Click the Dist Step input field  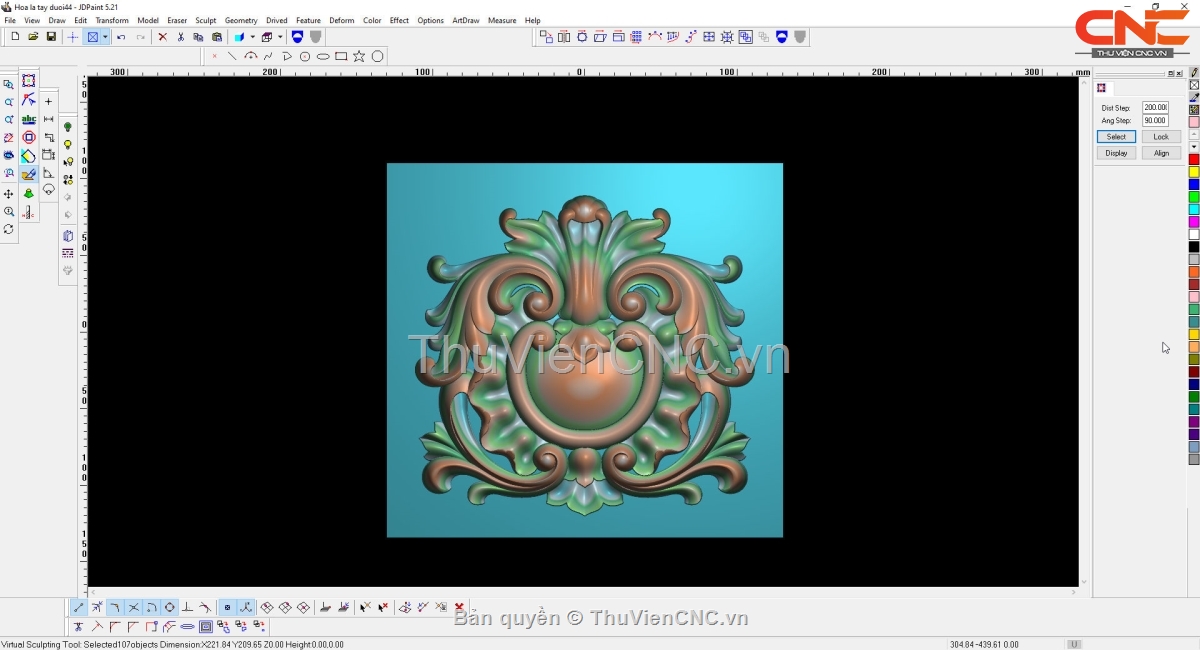tap(1155, 107)
